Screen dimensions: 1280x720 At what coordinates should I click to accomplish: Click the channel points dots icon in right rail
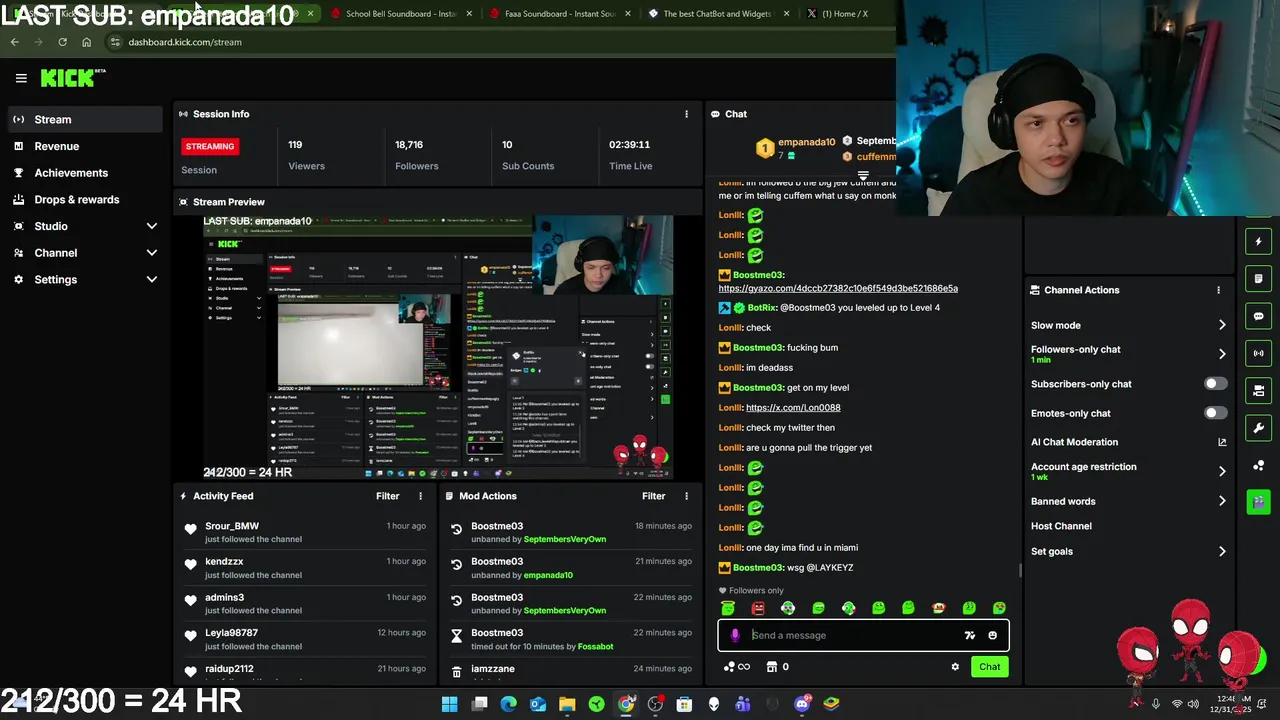1258,465
